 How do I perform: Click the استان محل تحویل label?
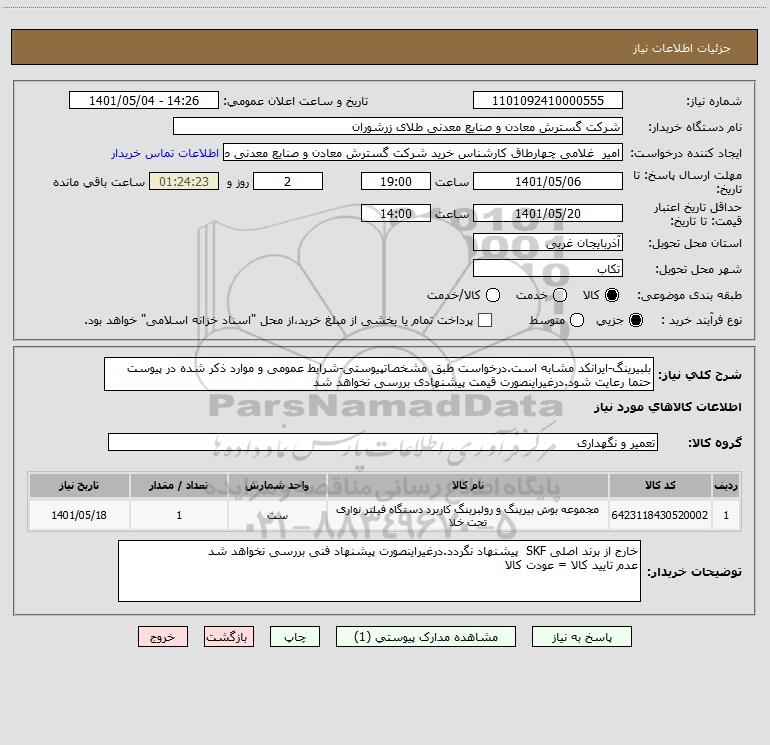695,243
